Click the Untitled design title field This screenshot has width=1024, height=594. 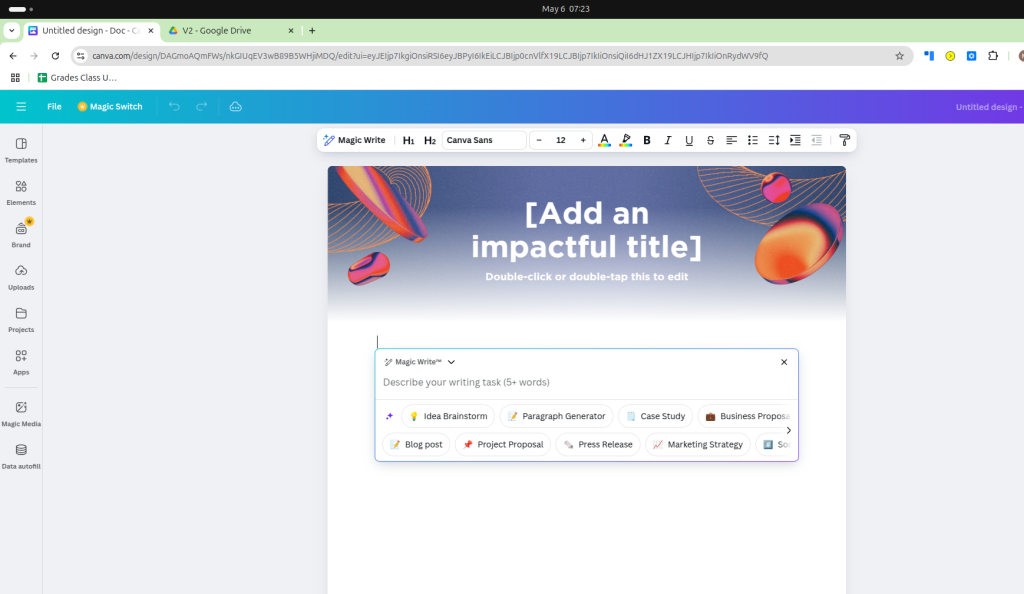coord(989,106)
